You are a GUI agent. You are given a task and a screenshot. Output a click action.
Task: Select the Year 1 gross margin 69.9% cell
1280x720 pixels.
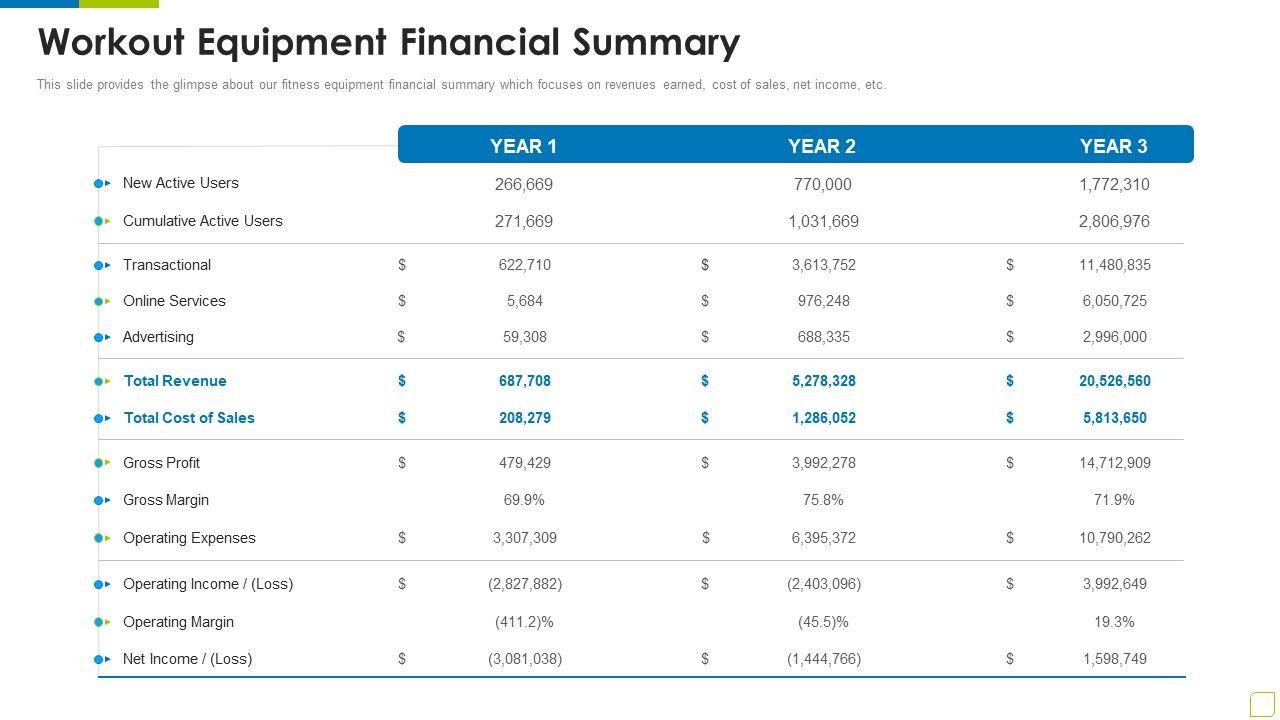[524, 500]
